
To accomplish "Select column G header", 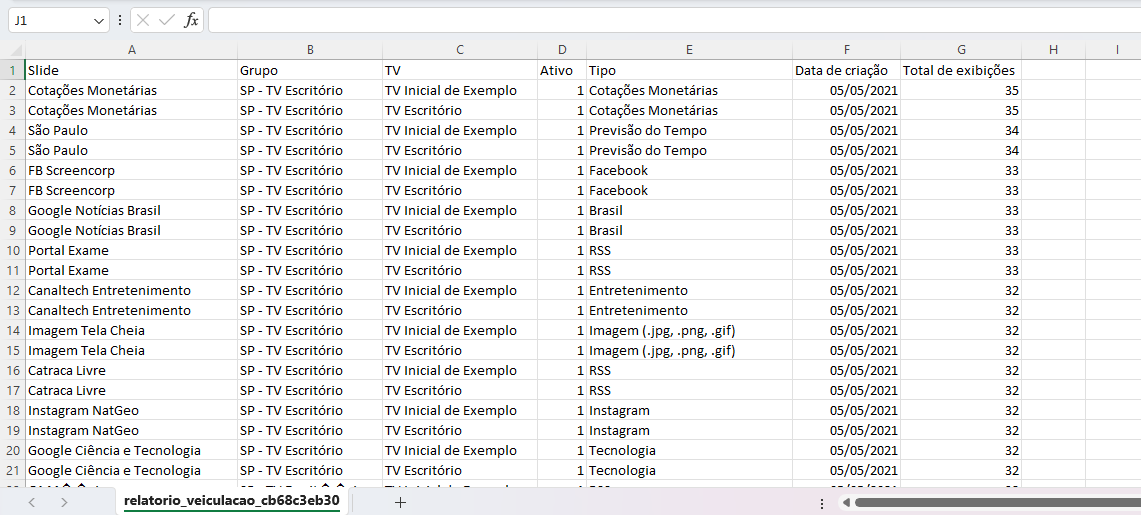I will [x=961, y=50].
